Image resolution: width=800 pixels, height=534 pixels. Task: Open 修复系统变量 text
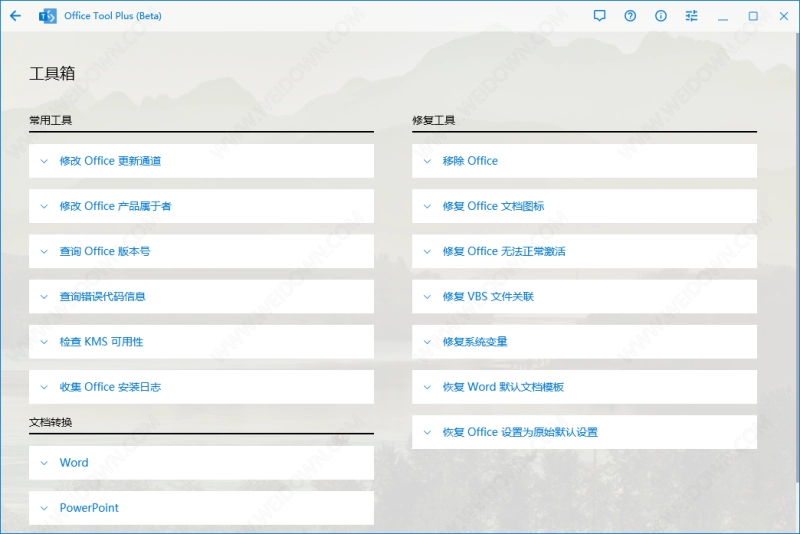pyautogui.click(x=475, y=342)
